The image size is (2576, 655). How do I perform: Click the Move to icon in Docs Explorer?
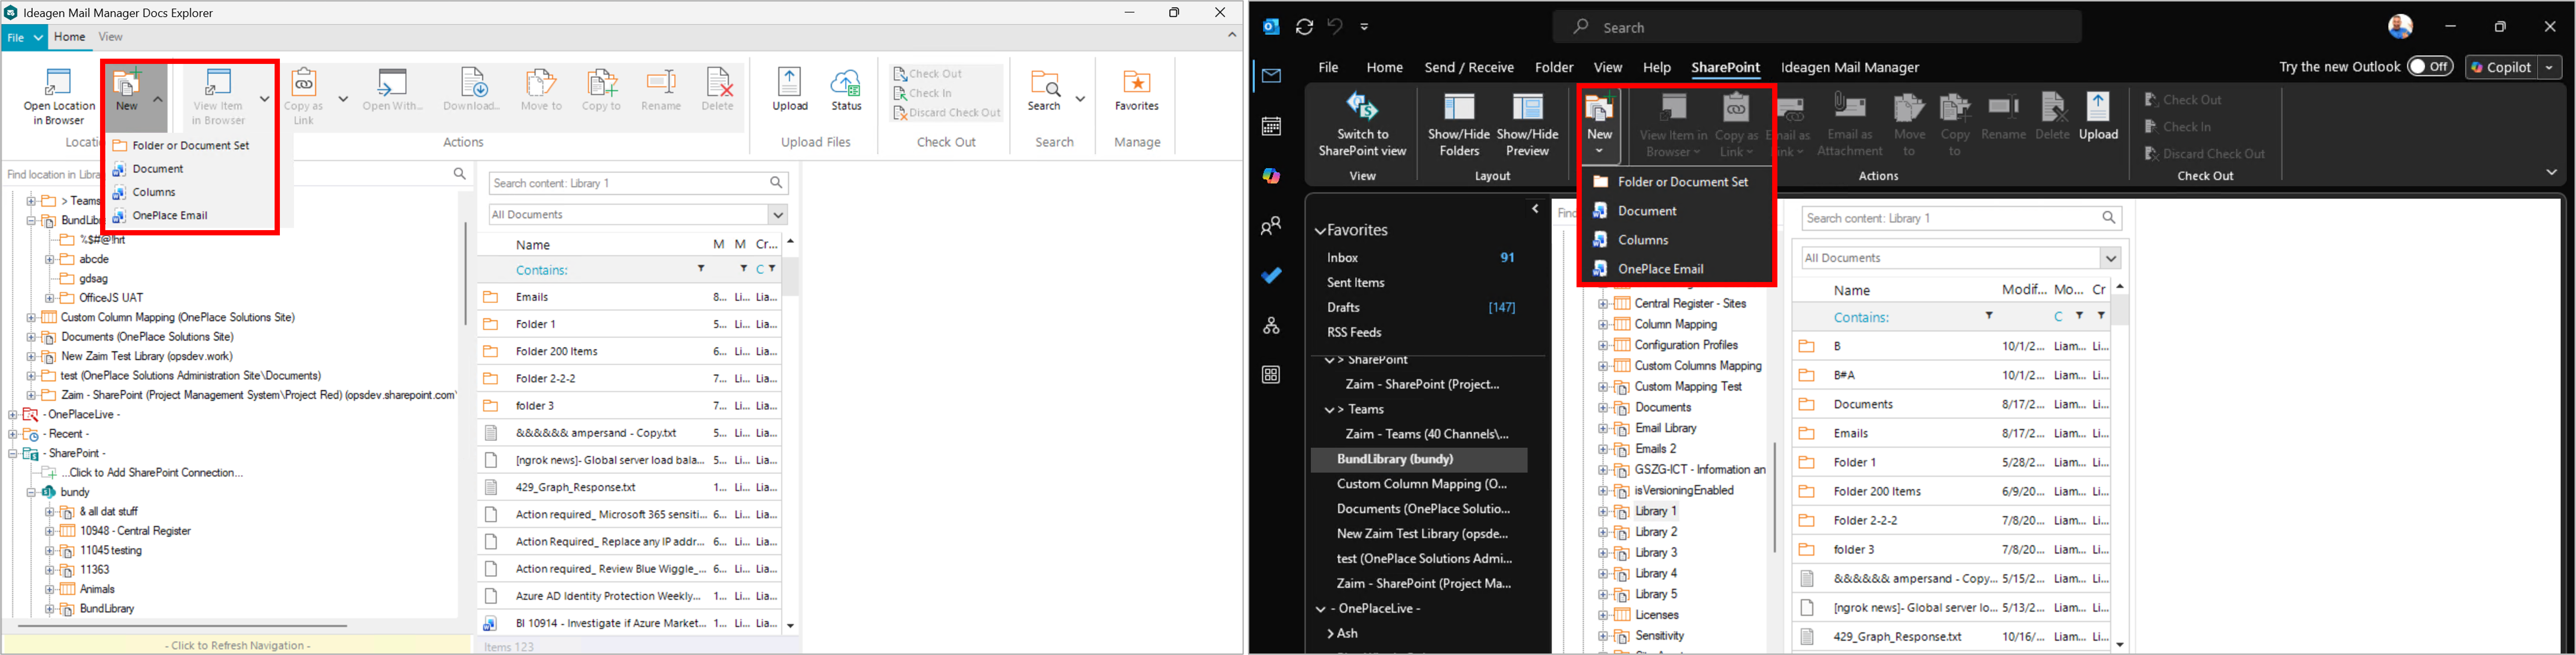541,90
